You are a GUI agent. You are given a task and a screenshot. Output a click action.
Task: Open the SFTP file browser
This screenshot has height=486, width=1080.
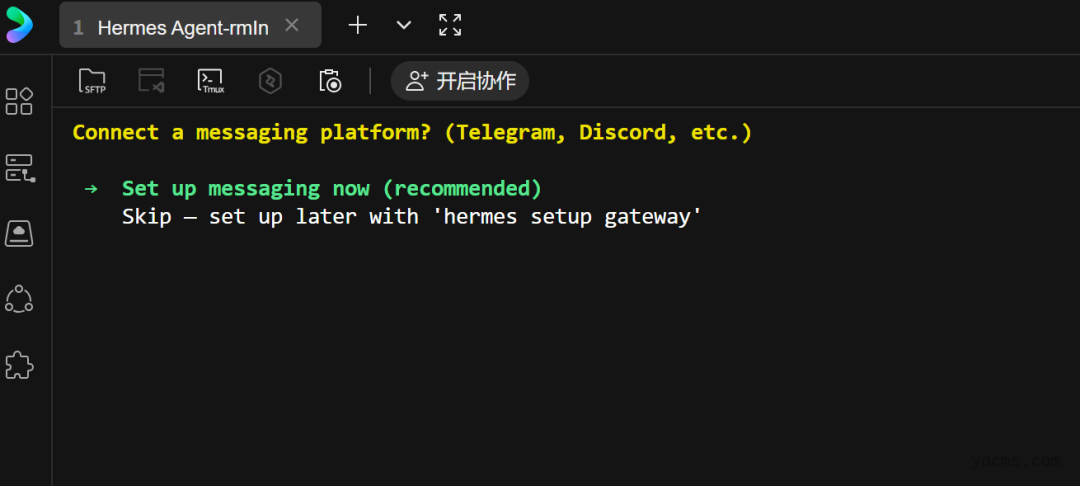click(92, 81)
